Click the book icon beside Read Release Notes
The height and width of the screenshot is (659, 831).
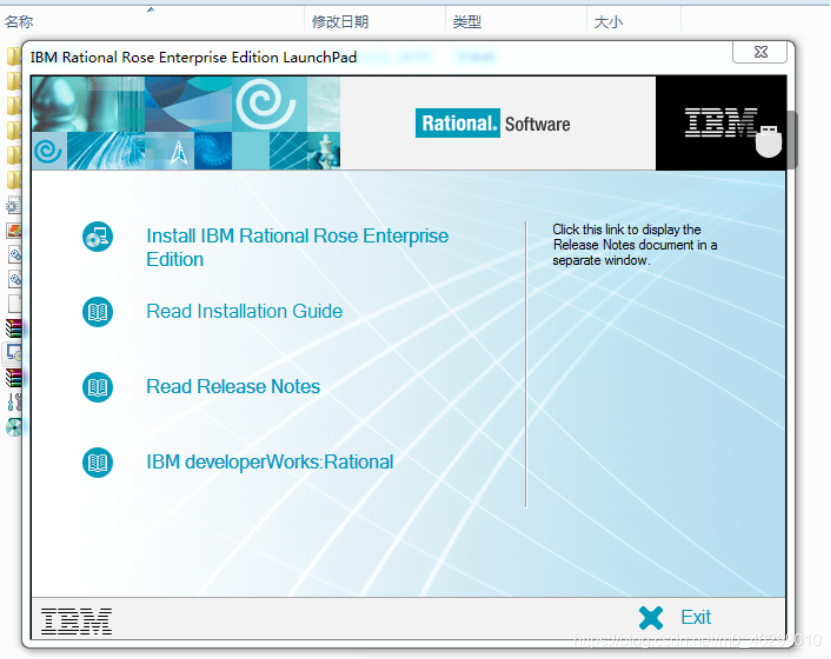click(98, 387)
